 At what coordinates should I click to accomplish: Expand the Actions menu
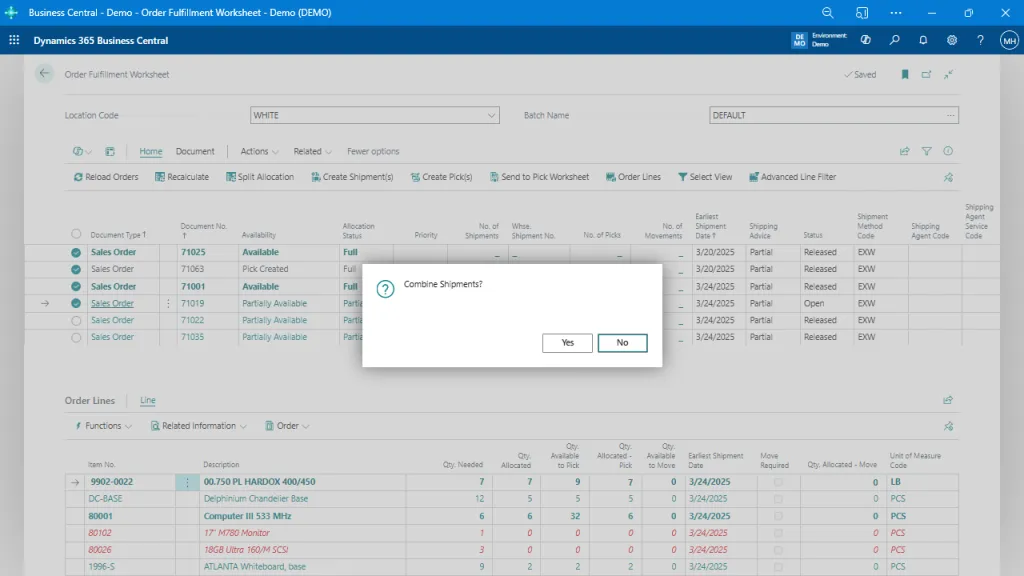pyautogui.click(x=257, y=151)
